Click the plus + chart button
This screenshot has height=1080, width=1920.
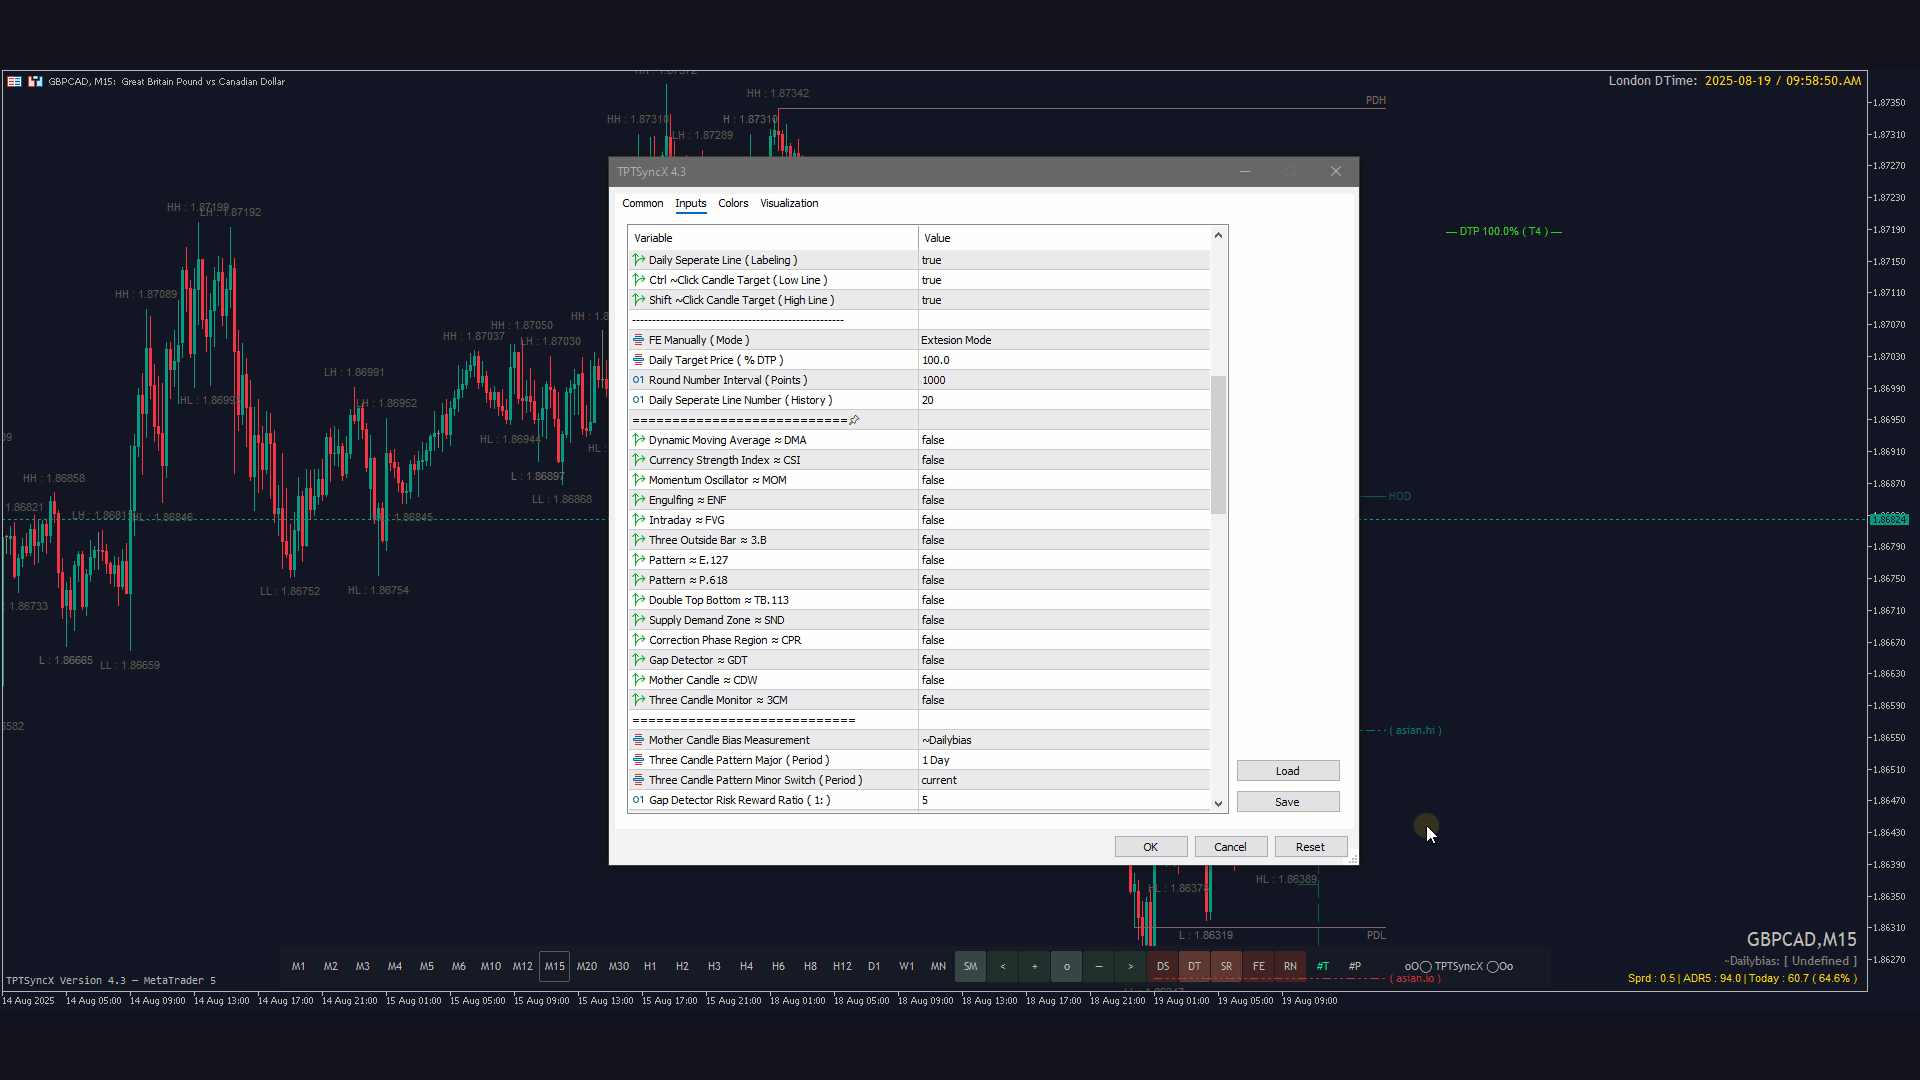[x=1034, y=966]
